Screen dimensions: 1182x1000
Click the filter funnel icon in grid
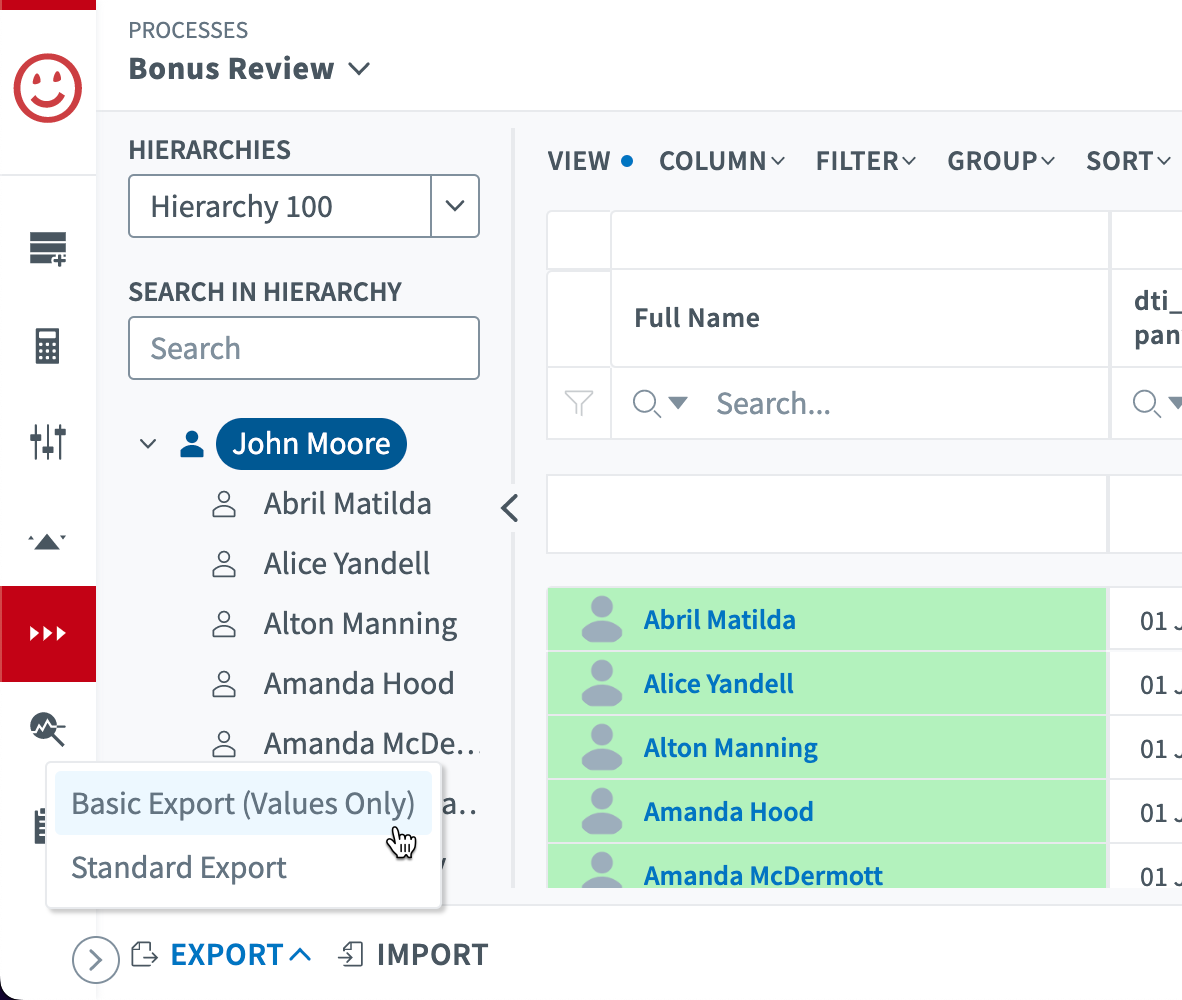pos(579,403)
